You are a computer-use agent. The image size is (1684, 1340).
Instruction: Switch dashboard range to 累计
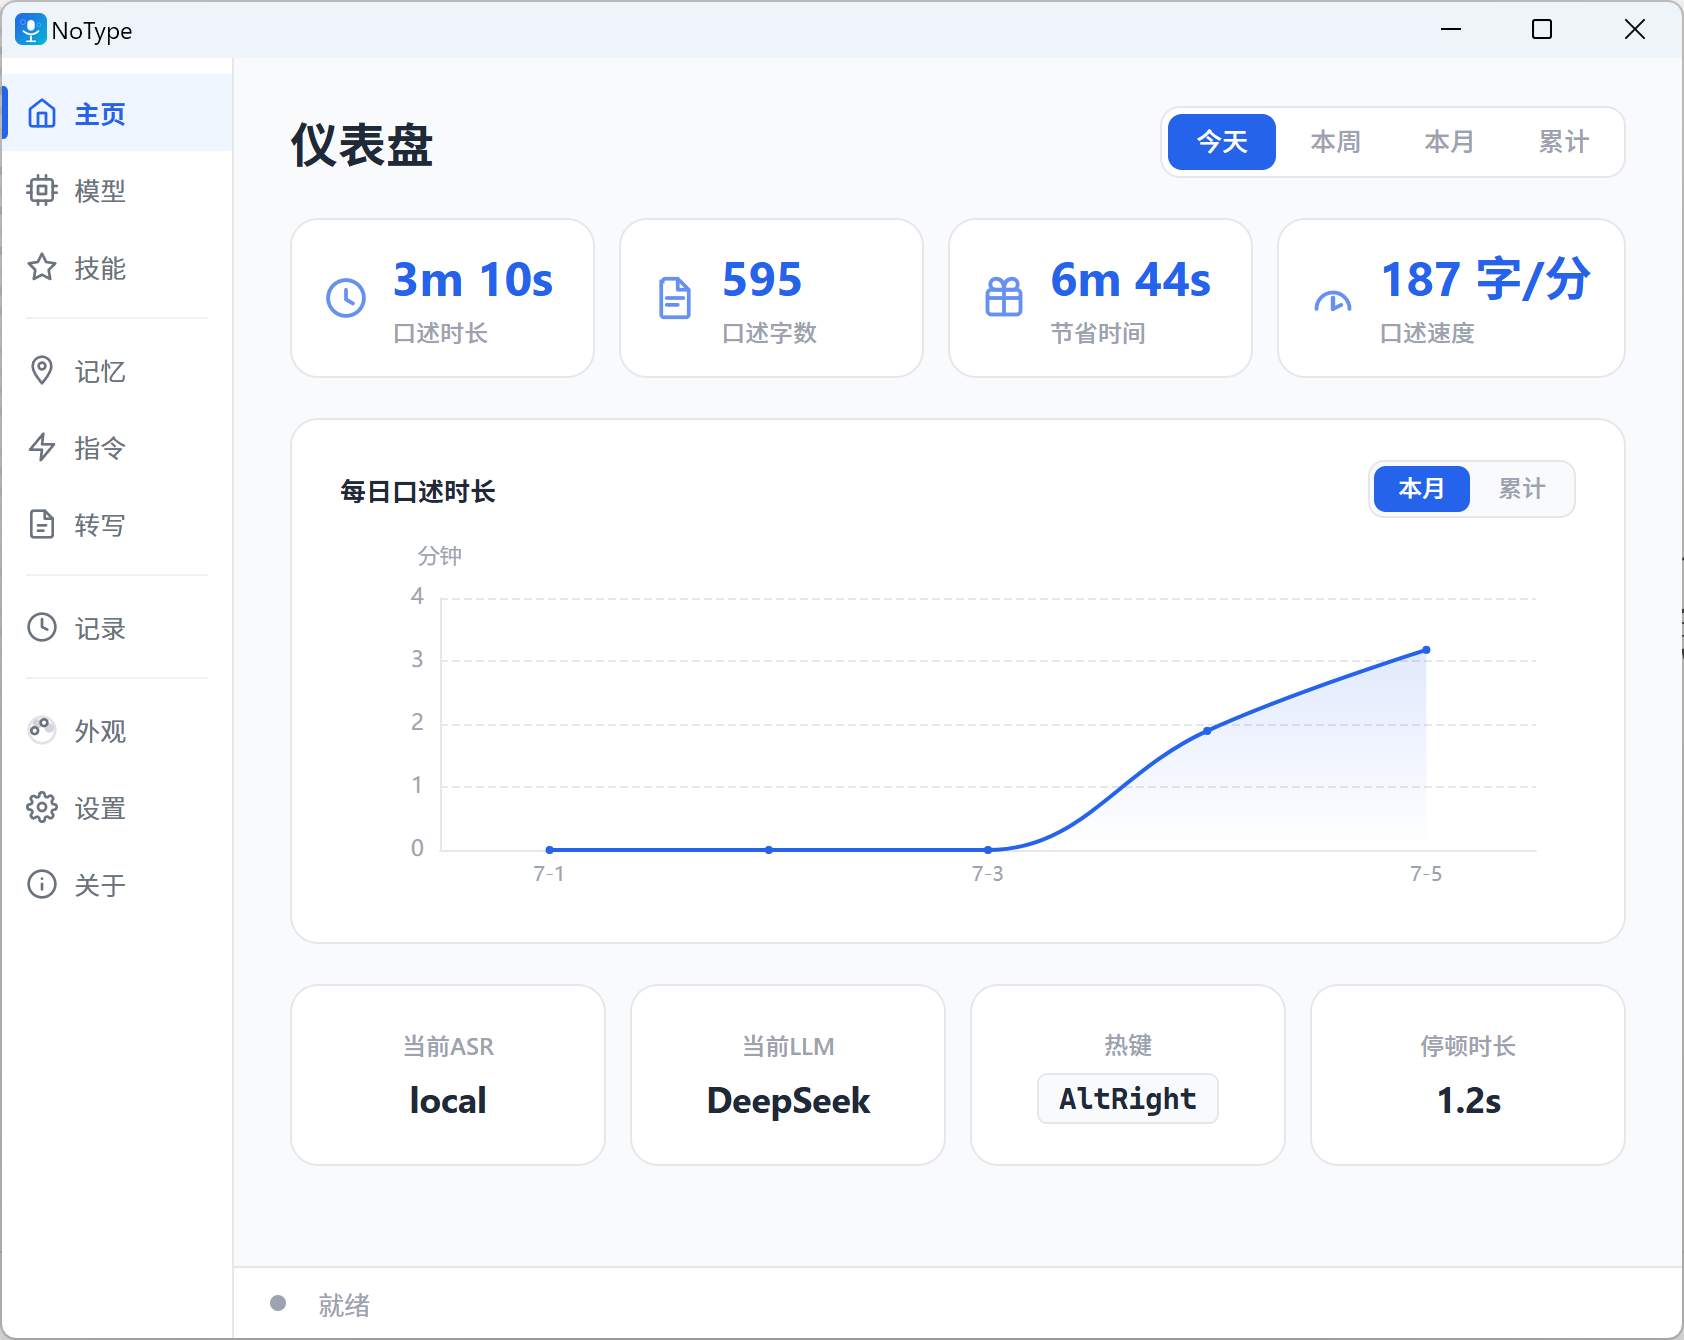(1564, 142)
